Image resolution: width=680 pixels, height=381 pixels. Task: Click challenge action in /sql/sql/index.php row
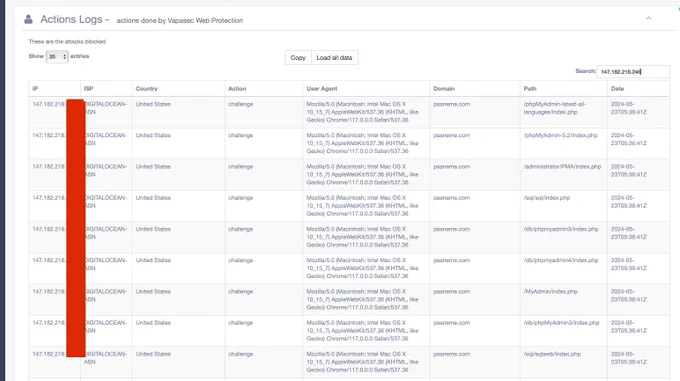[x=241, y=198]
